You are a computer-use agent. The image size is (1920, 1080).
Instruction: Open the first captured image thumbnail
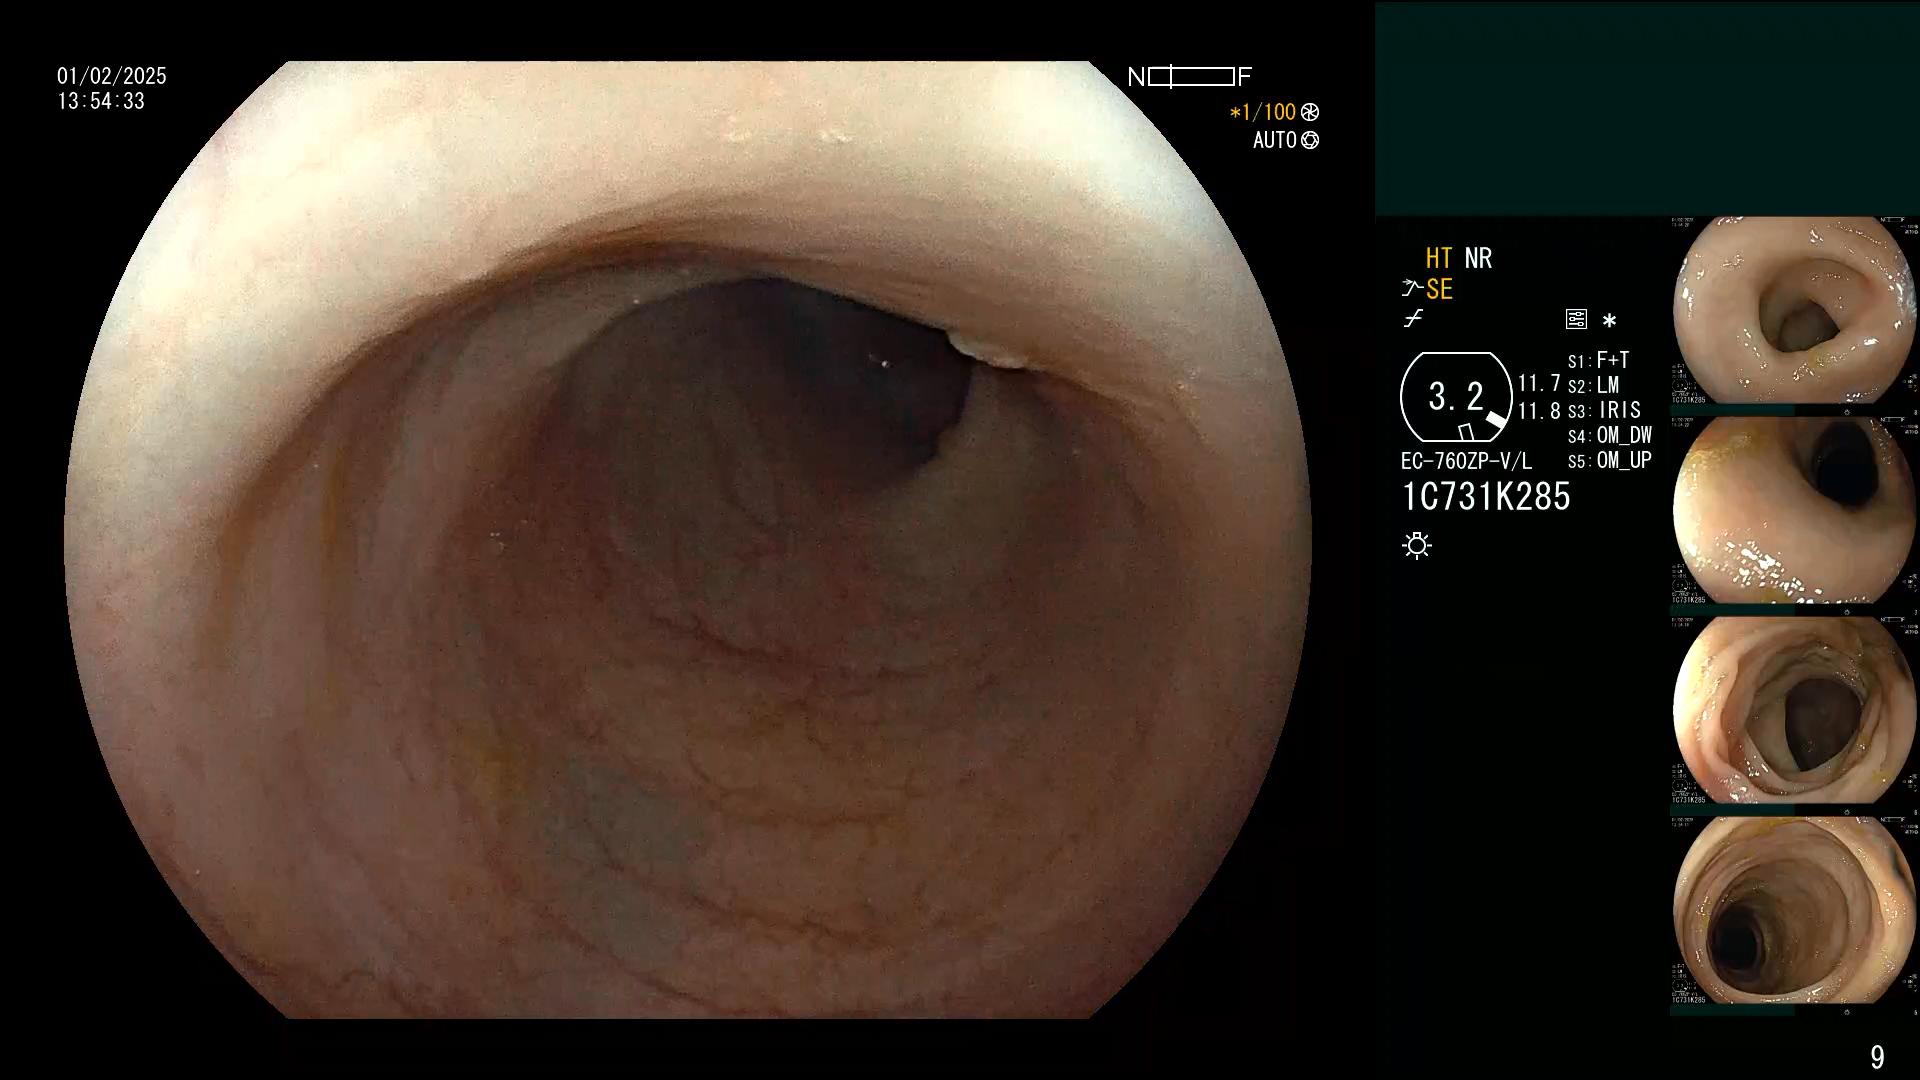(1795, 310)
